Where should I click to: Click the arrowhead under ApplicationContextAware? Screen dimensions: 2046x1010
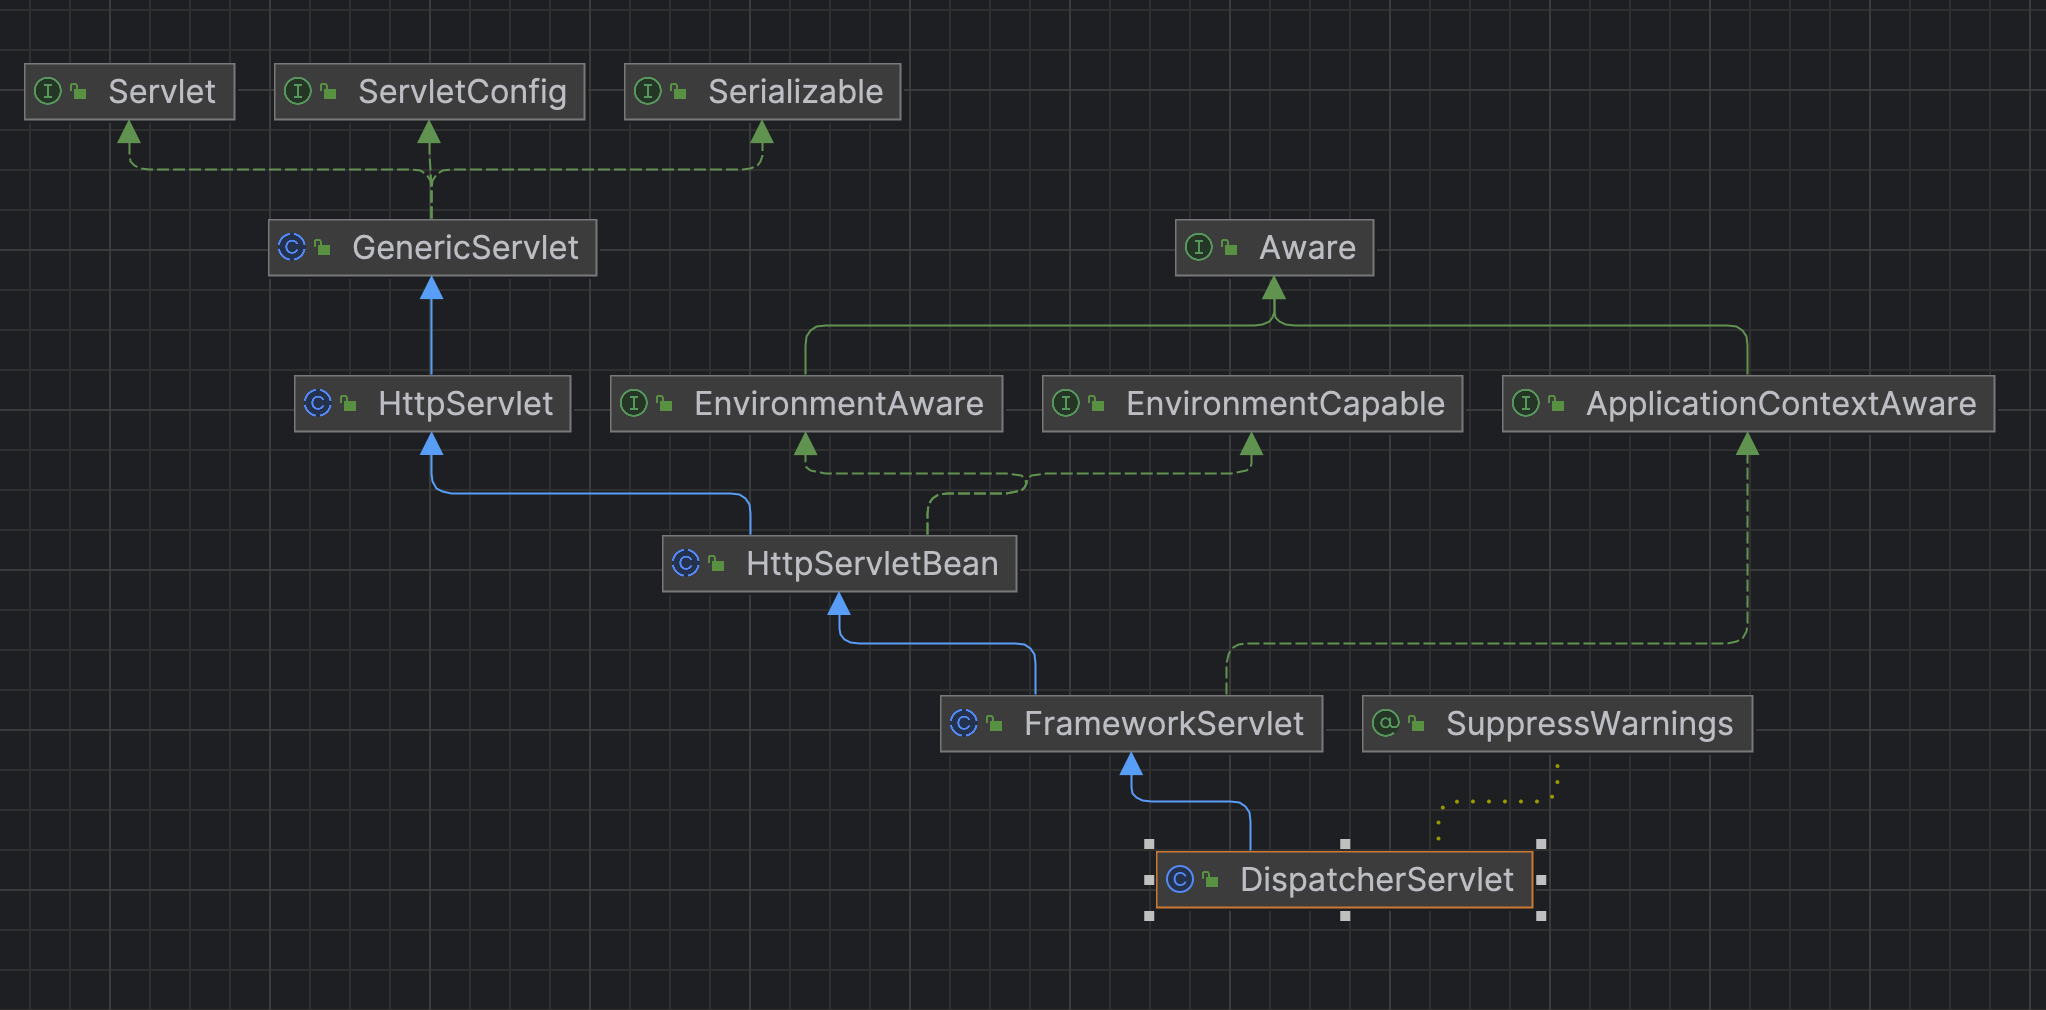tap(1747, 444)
